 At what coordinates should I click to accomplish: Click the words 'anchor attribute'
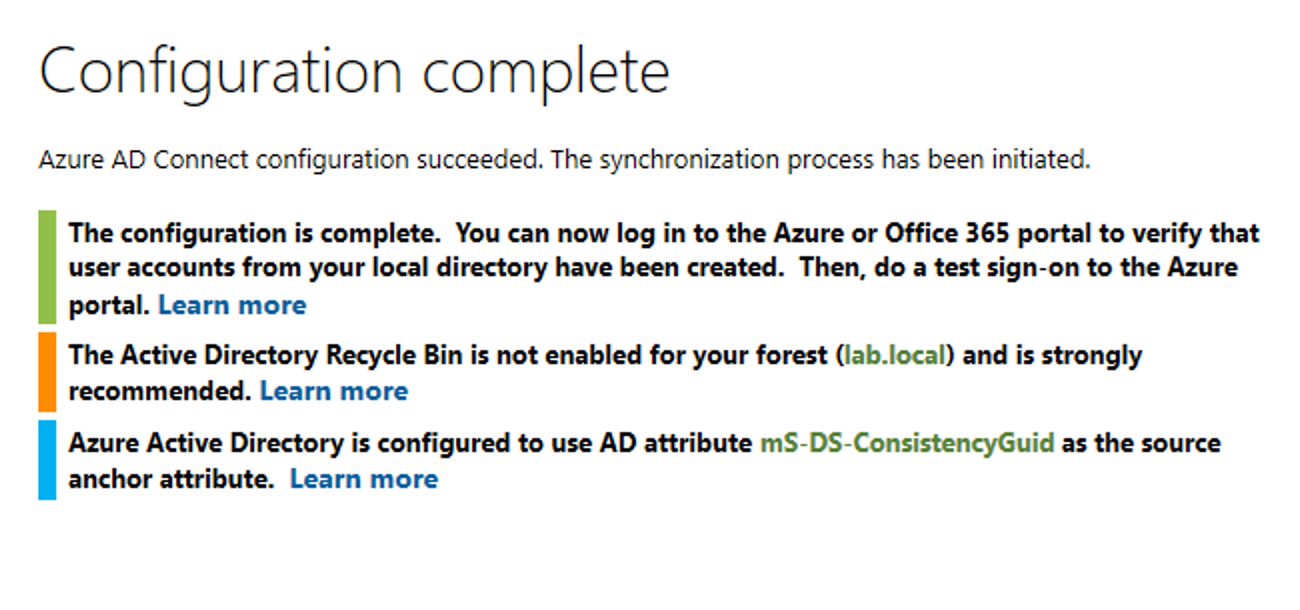[171, 479]
